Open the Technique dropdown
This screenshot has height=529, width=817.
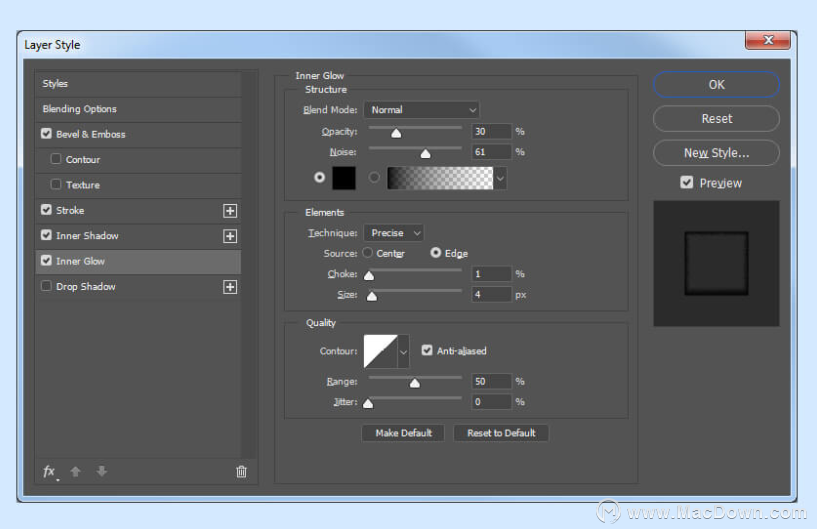(393, 233)
